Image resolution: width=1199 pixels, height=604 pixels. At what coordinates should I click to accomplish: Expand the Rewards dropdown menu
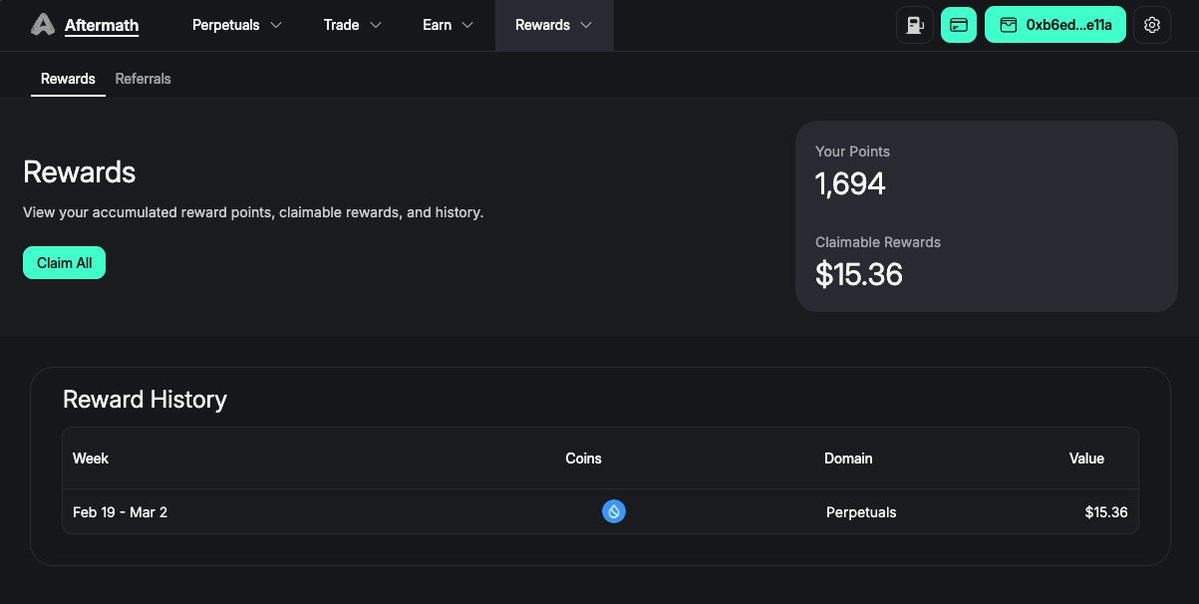tap(554, 25)
